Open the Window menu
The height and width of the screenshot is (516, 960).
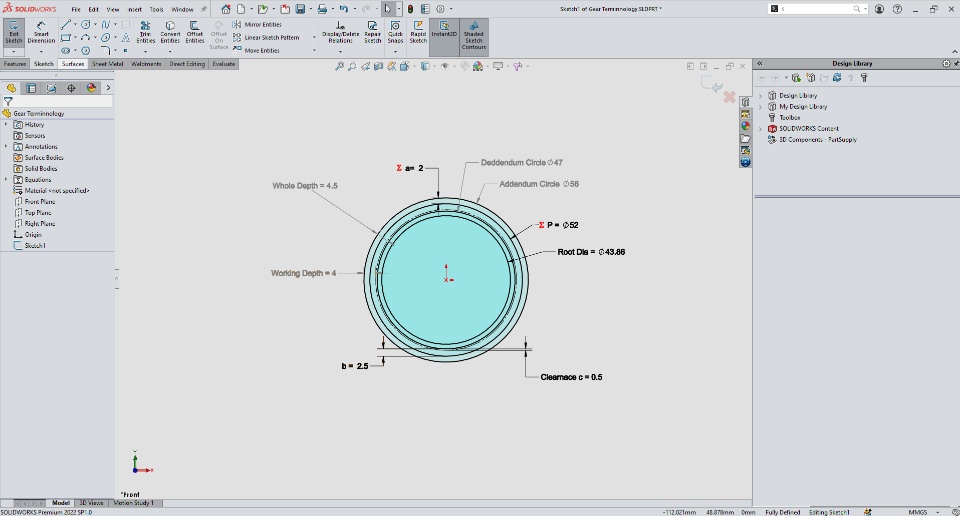pos(182,9)
